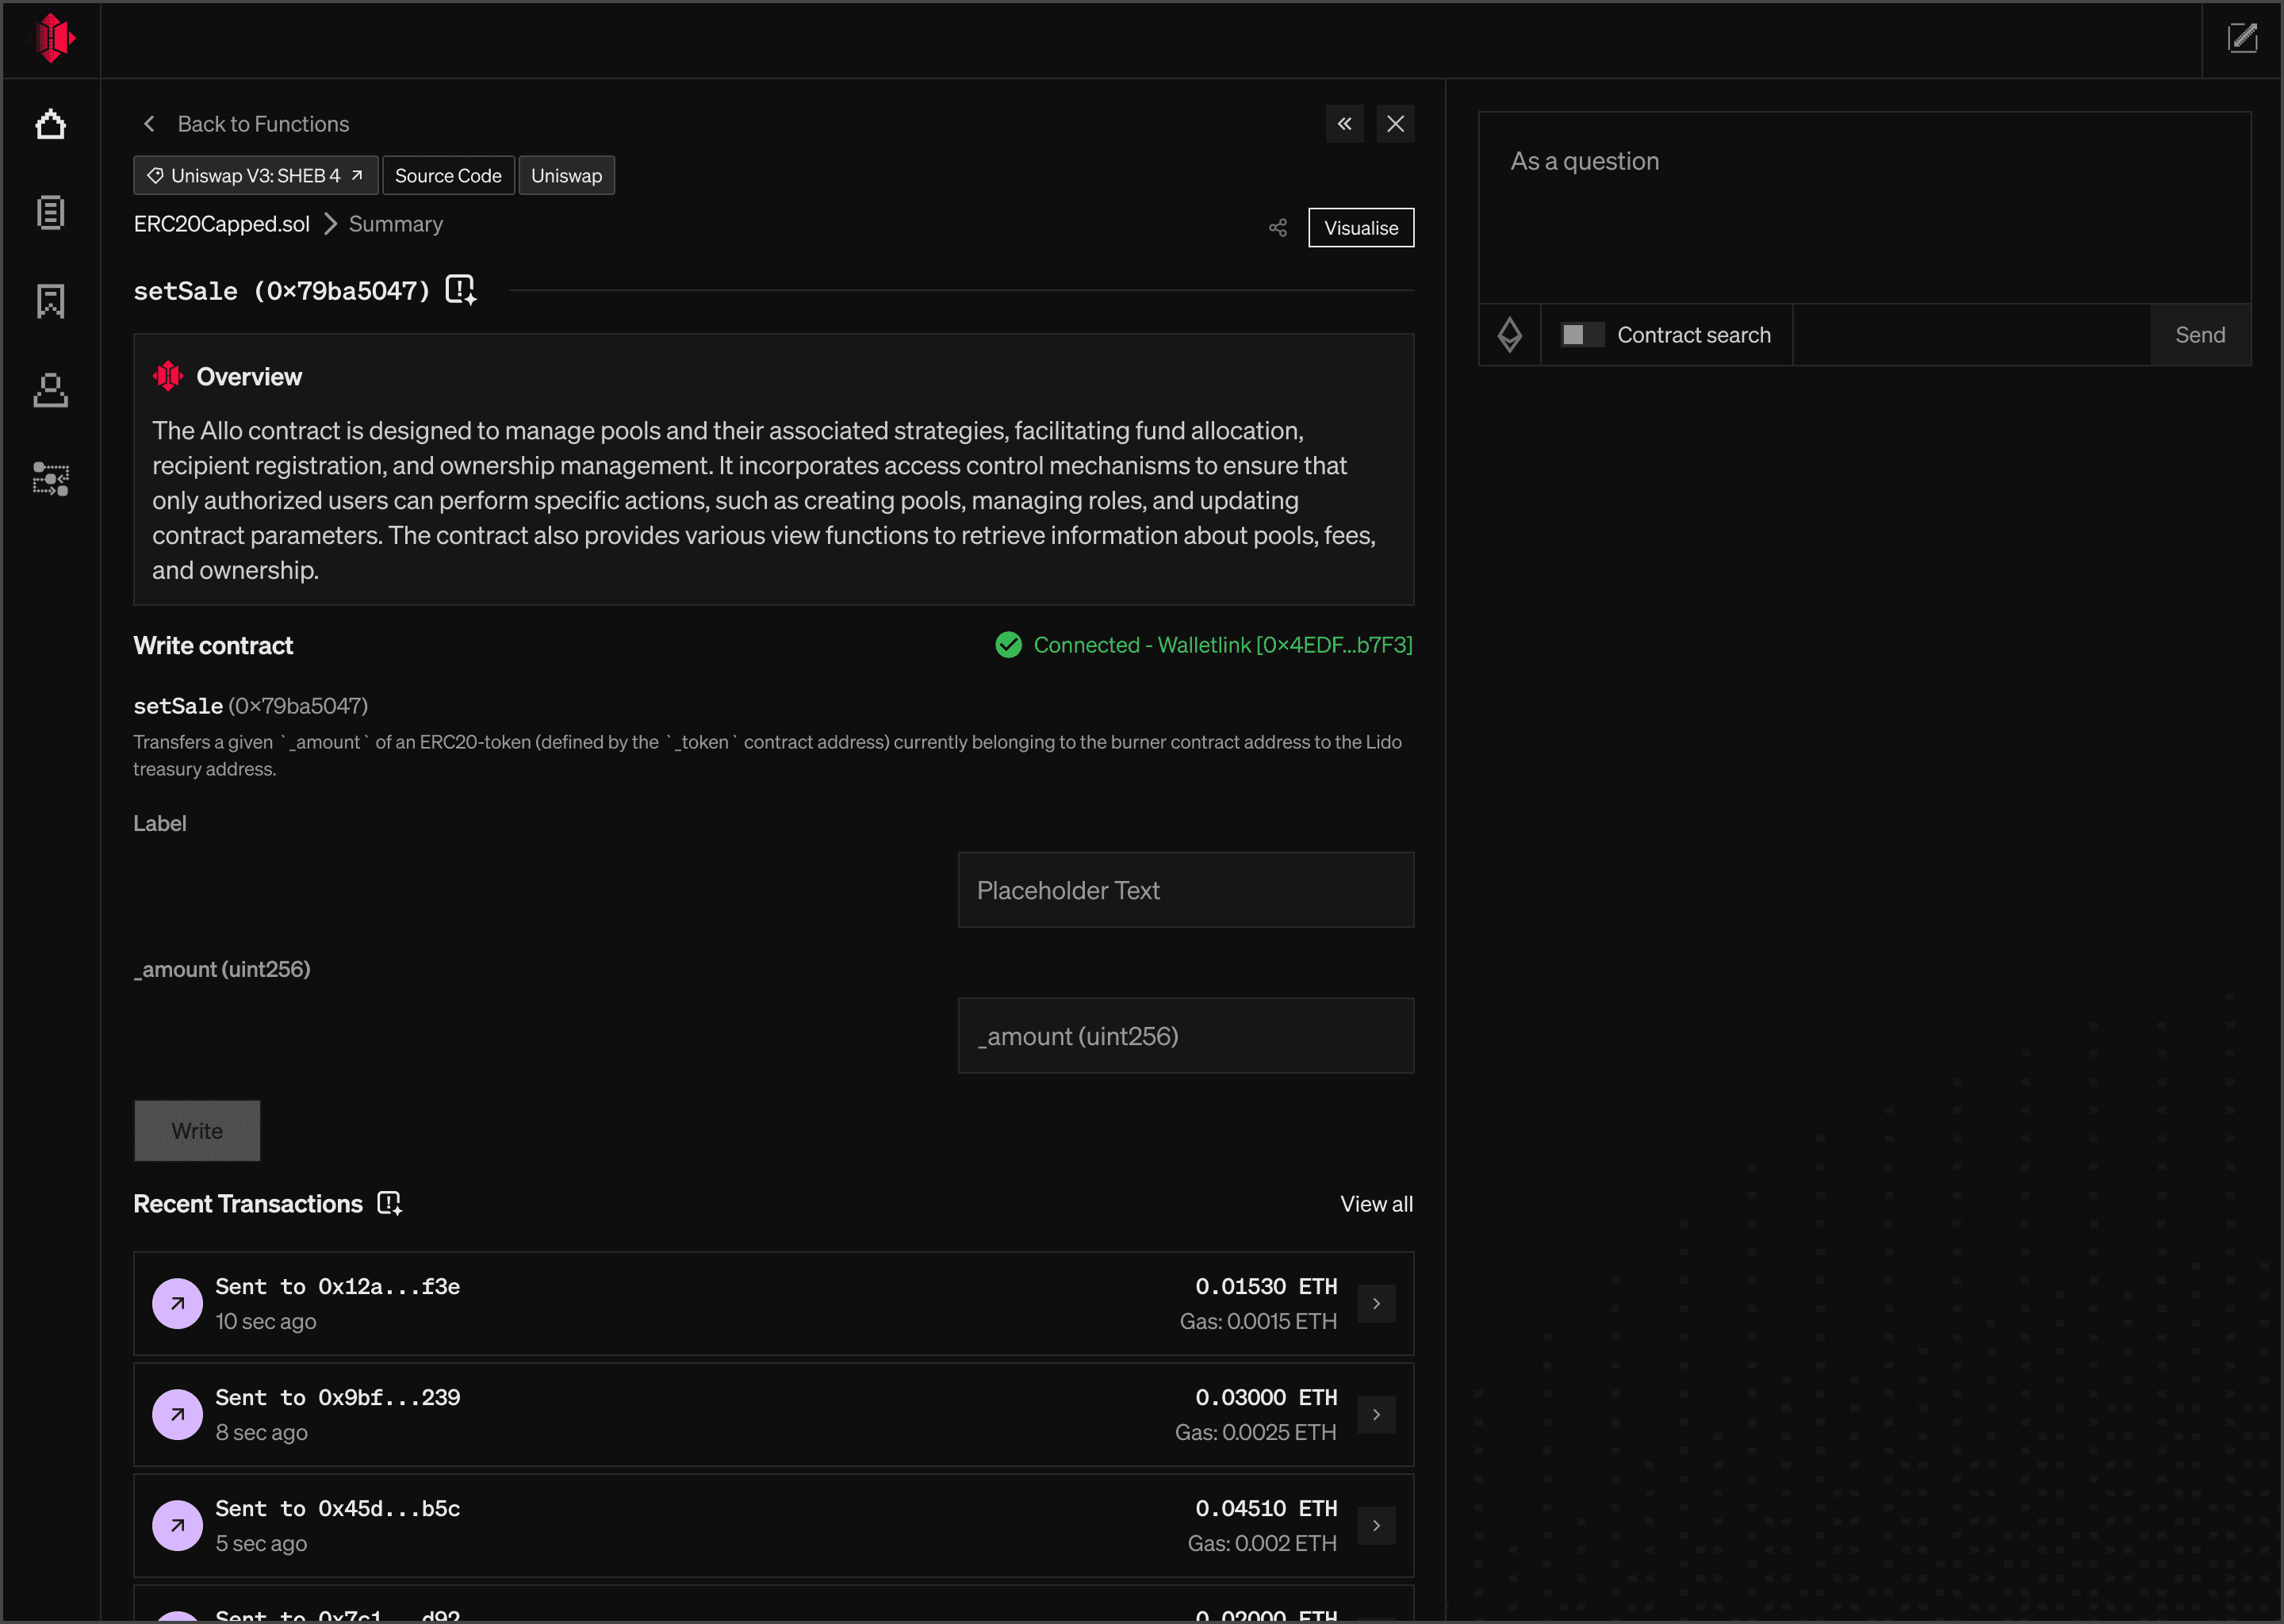Open the user profile sidebar icon
Image resolution: width=2284 pixels, height=1624 pixels.
pos(50,390)
